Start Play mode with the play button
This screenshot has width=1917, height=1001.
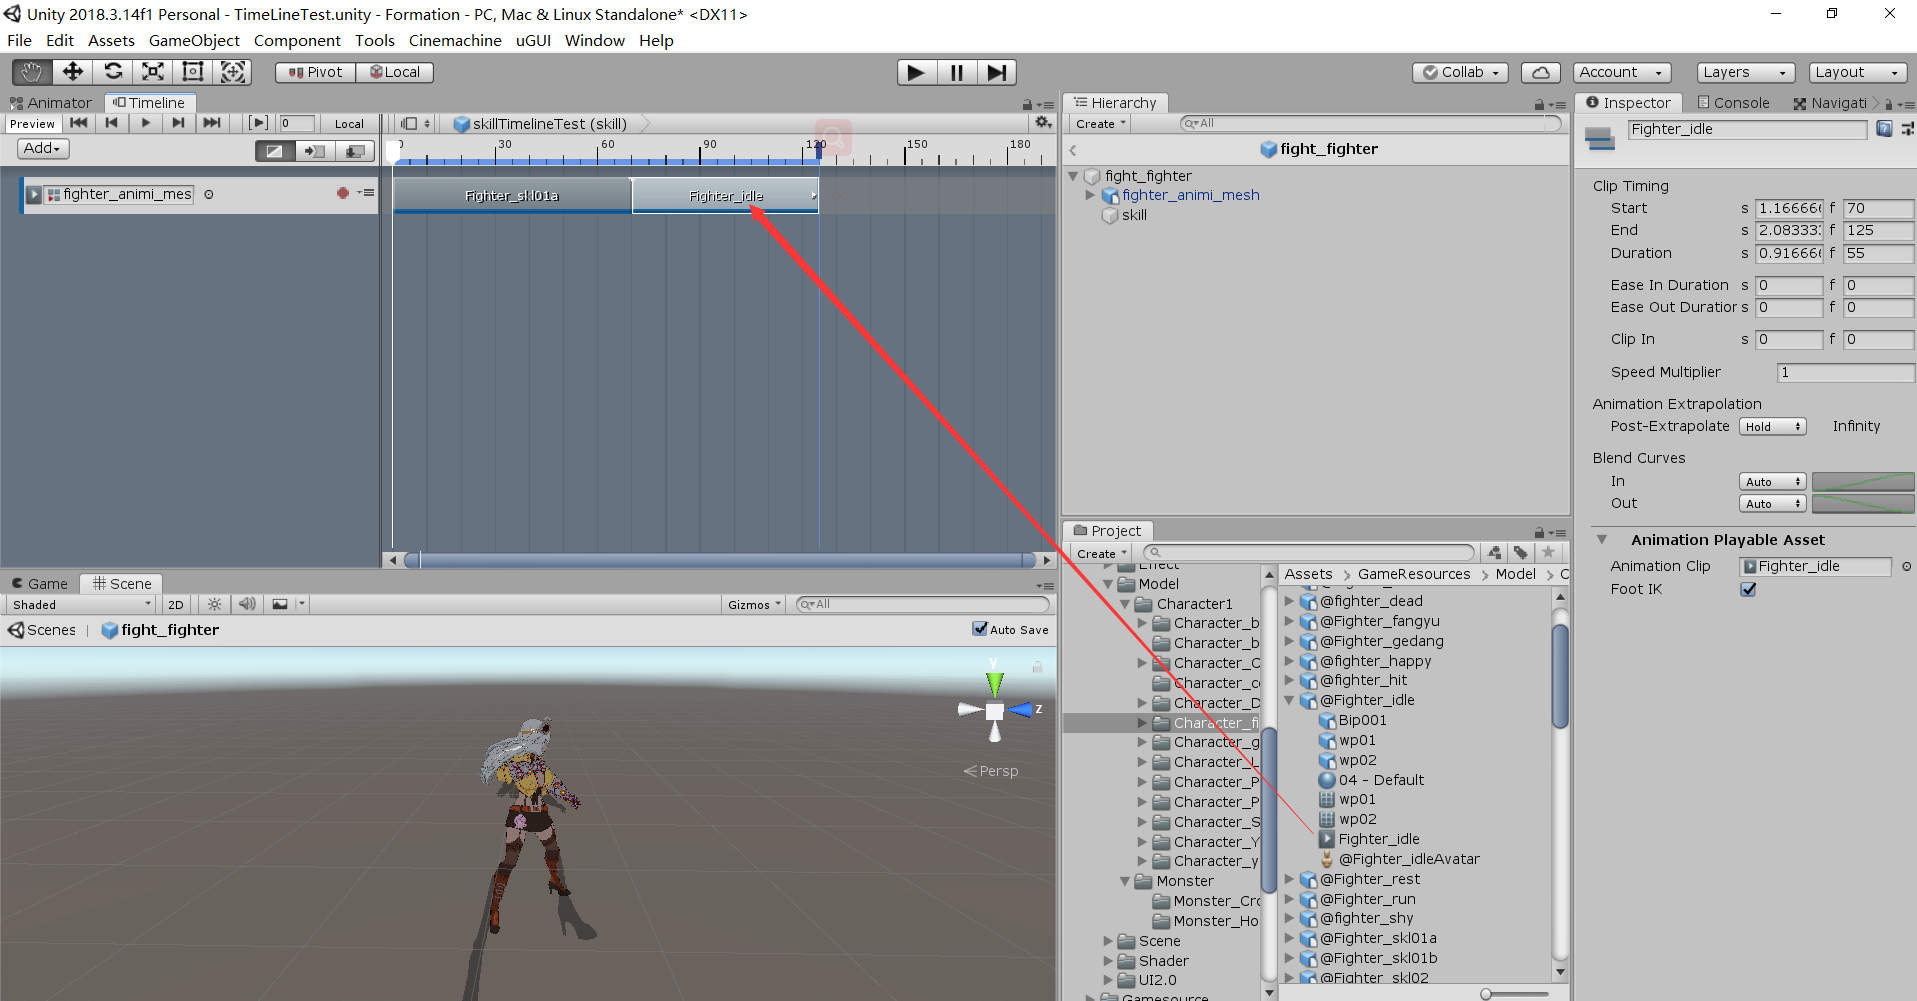915,72
